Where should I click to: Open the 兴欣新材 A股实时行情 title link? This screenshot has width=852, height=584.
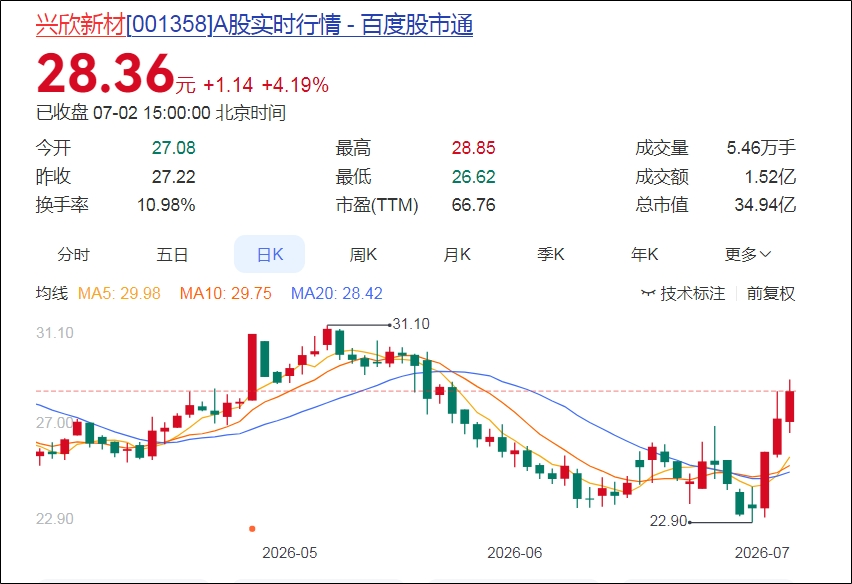click(x=254, y=25)
